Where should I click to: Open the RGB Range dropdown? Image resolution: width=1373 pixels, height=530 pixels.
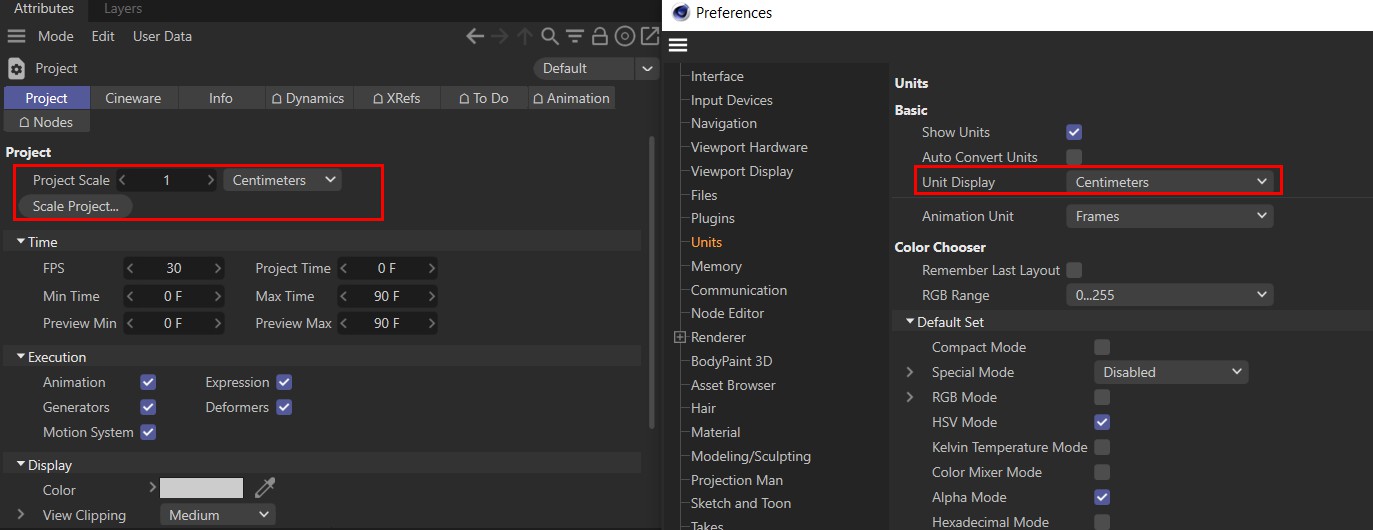tap(1170, 295)
